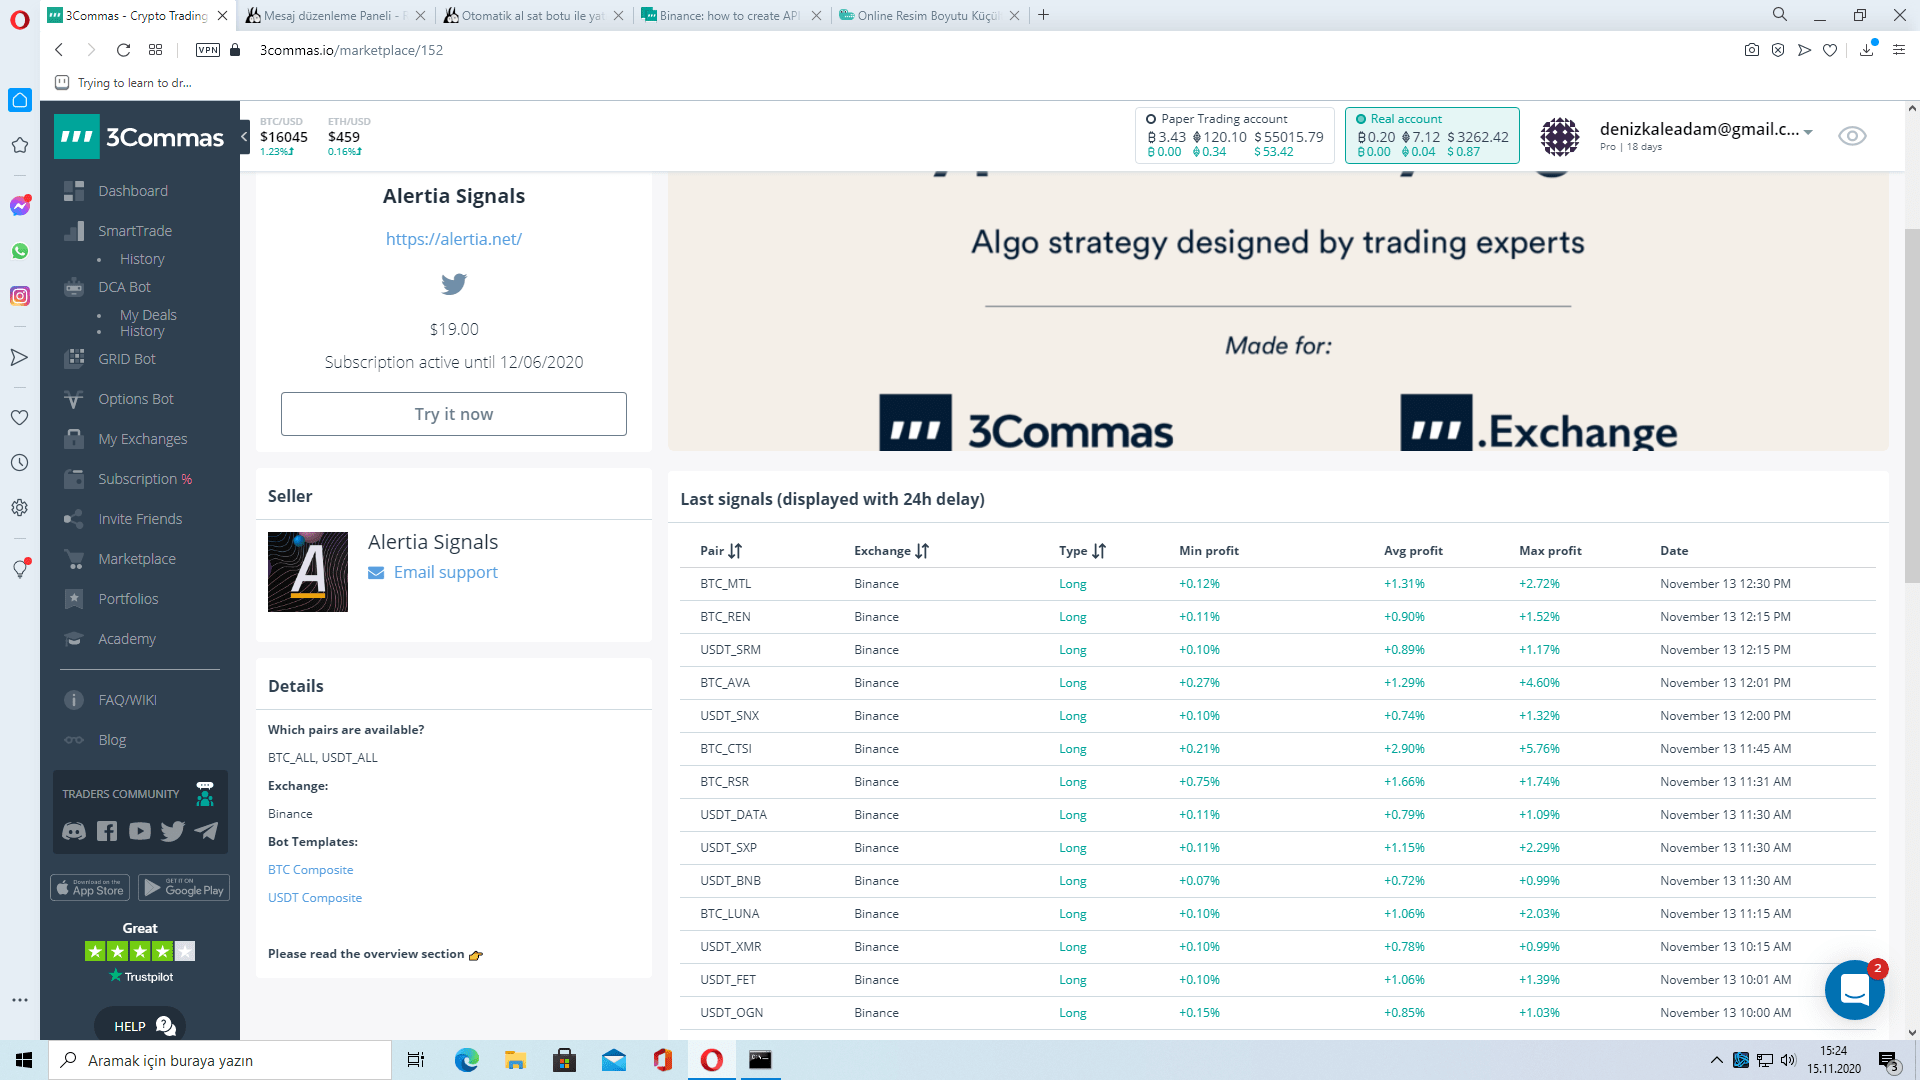Image resolution: width=1920 pixels, height=1080 pixels.
Task: Download from the App Store badge
Action: coord(91,888)
